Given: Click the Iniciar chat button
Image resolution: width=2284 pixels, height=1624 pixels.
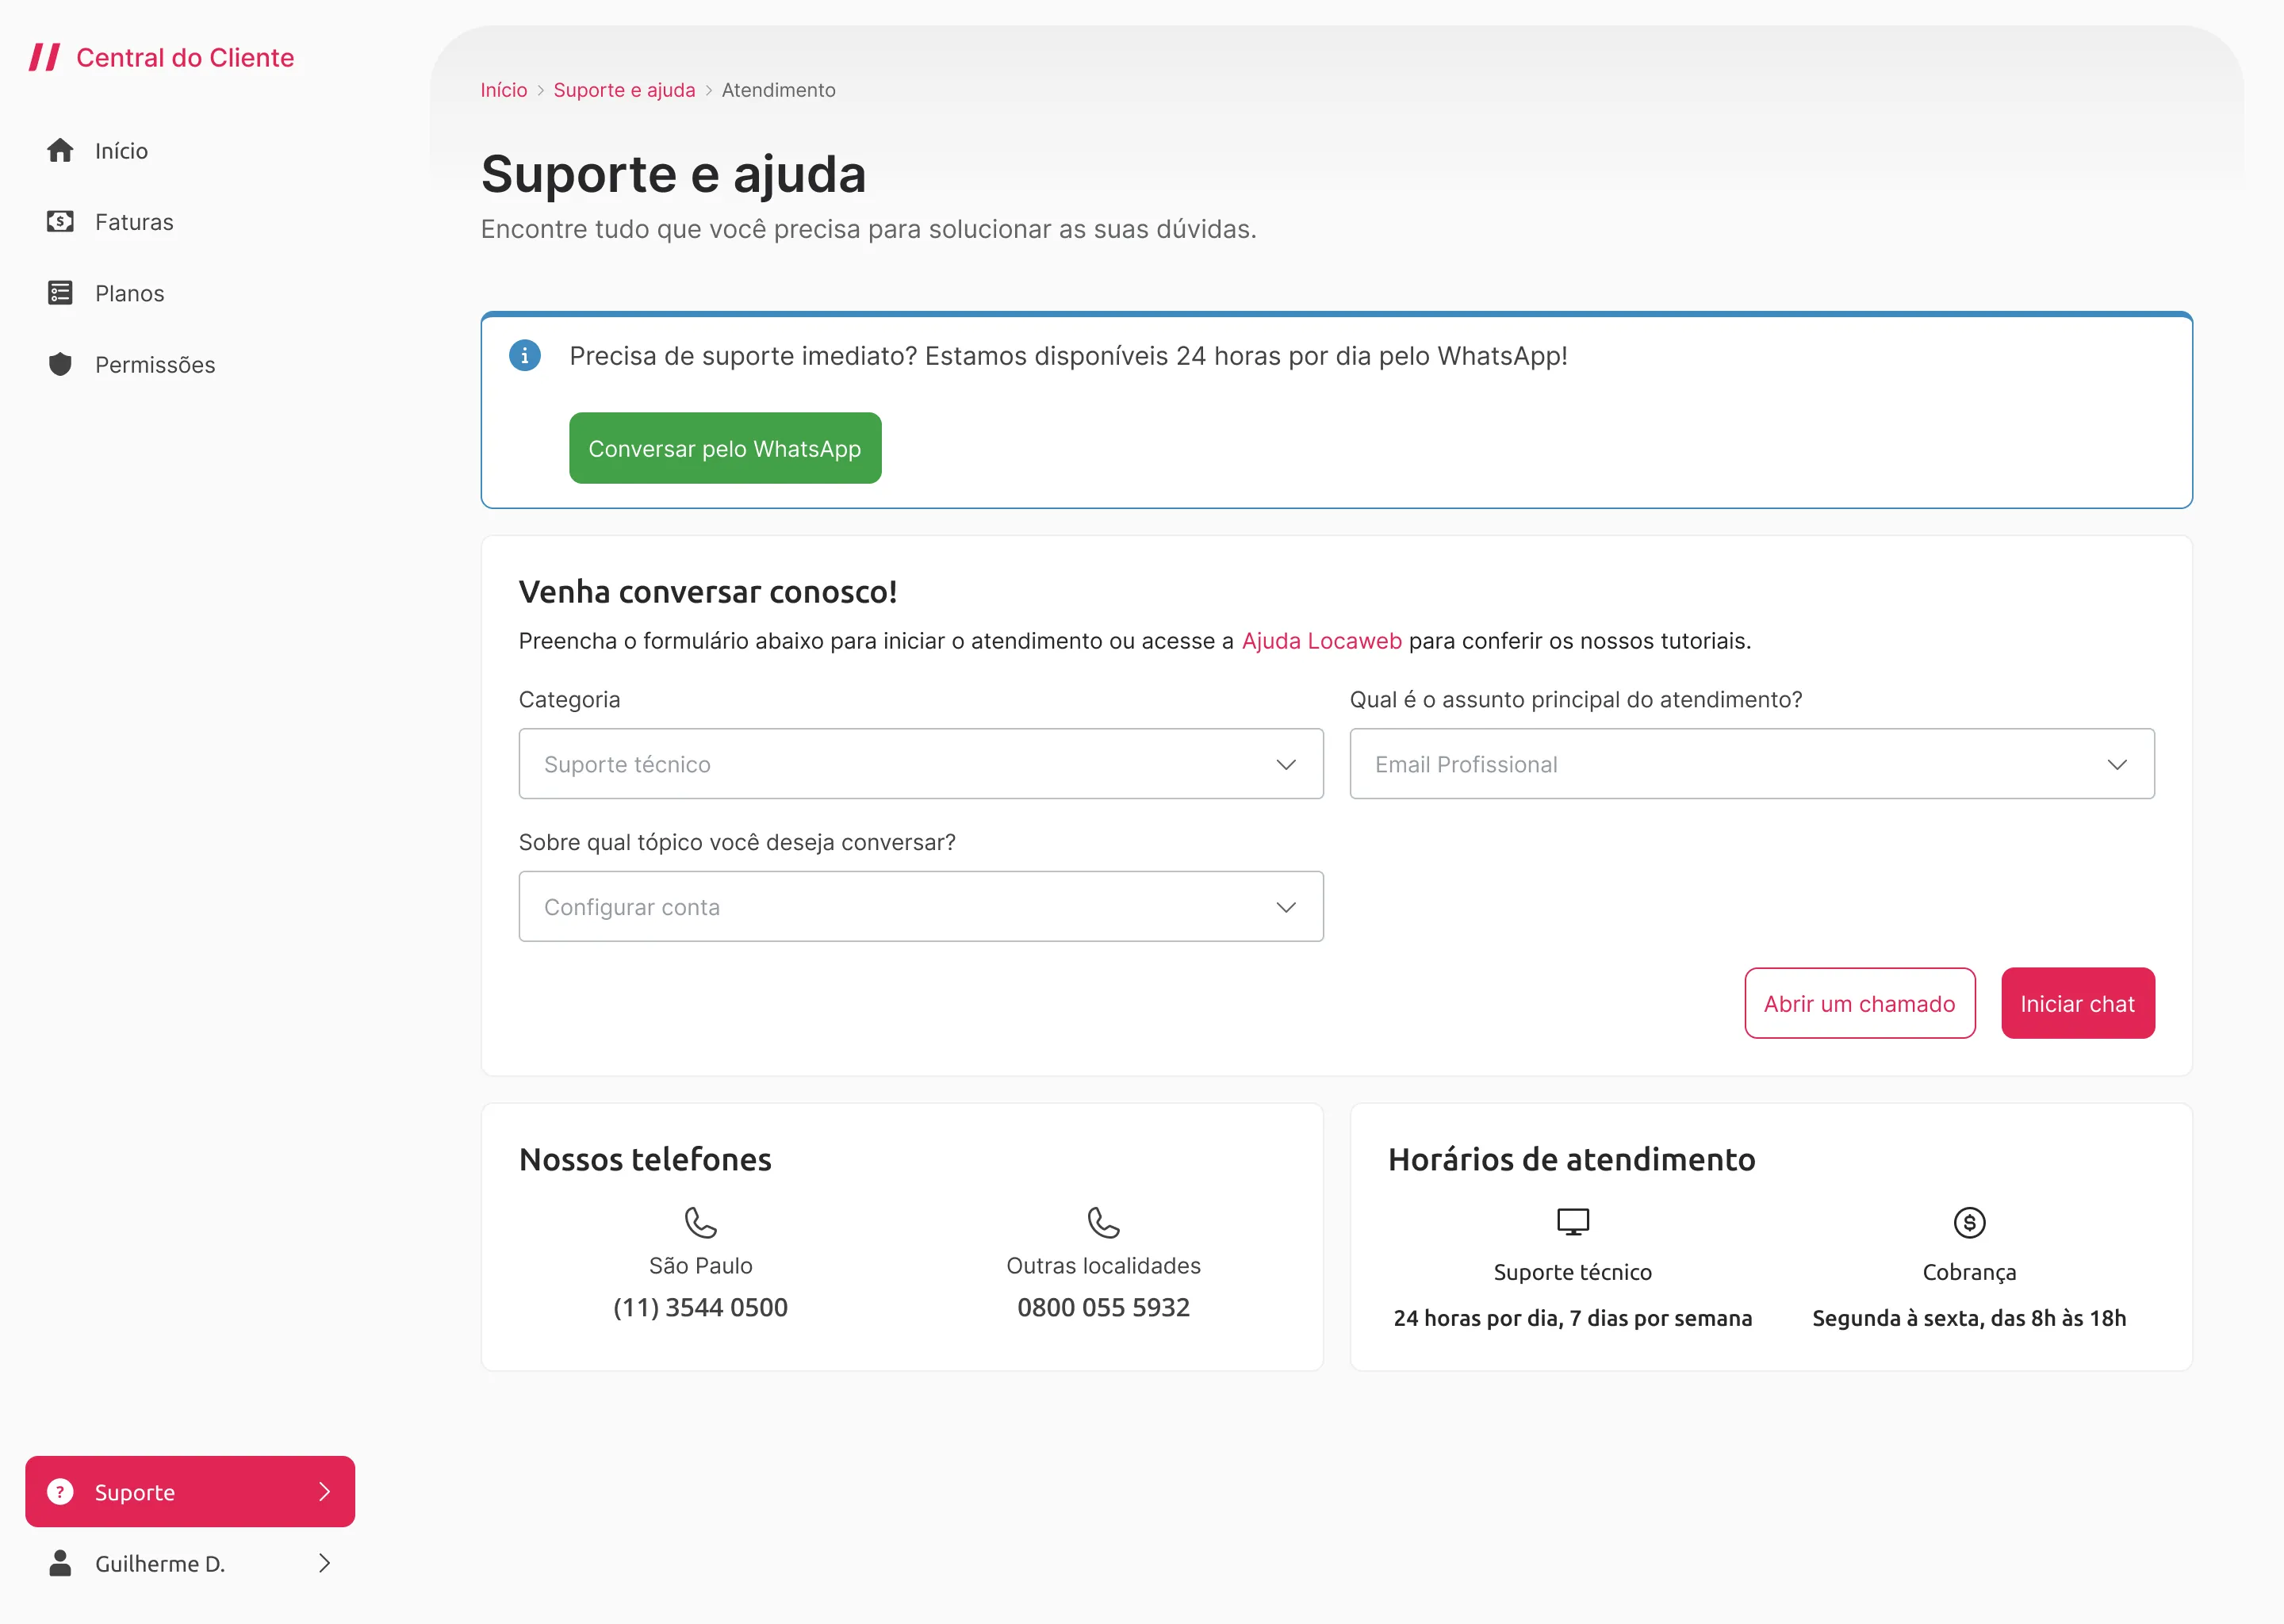Looking at the screenshot, I should (x=2078, y=1003).
